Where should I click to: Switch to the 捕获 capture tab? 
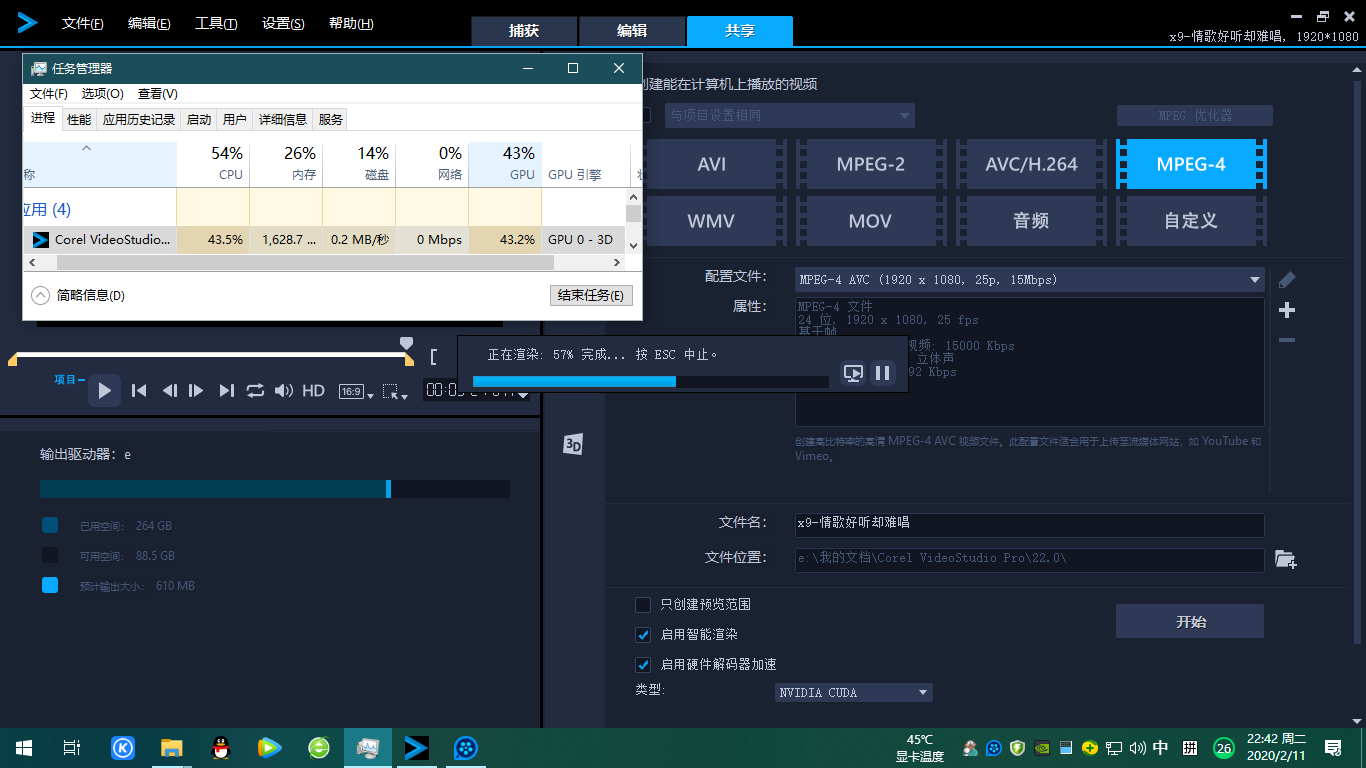pos(524,31)
